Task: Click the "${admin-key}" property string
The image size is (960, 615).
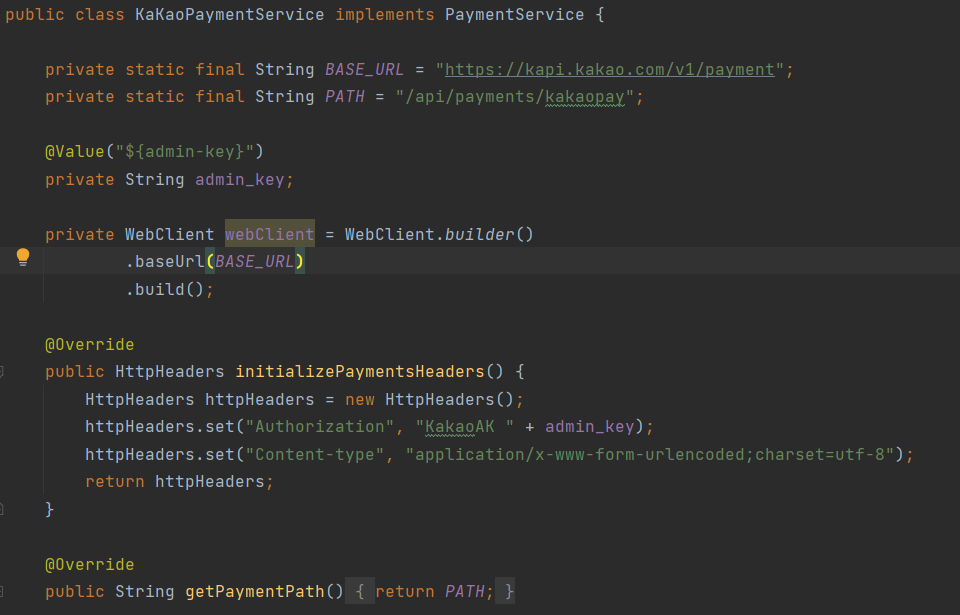Action: [x=184, y=151]
